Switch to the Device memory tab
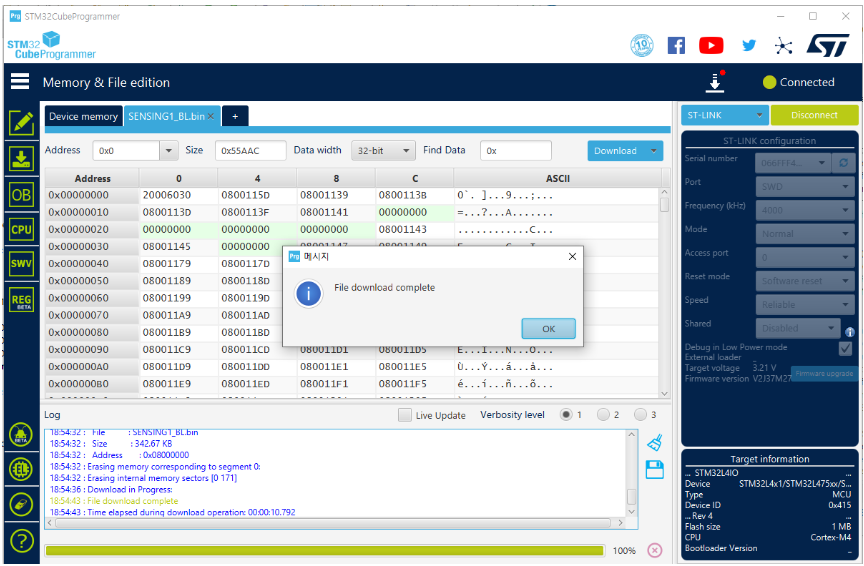The width and height of the screenshot is (864, 566). point(83,116)
